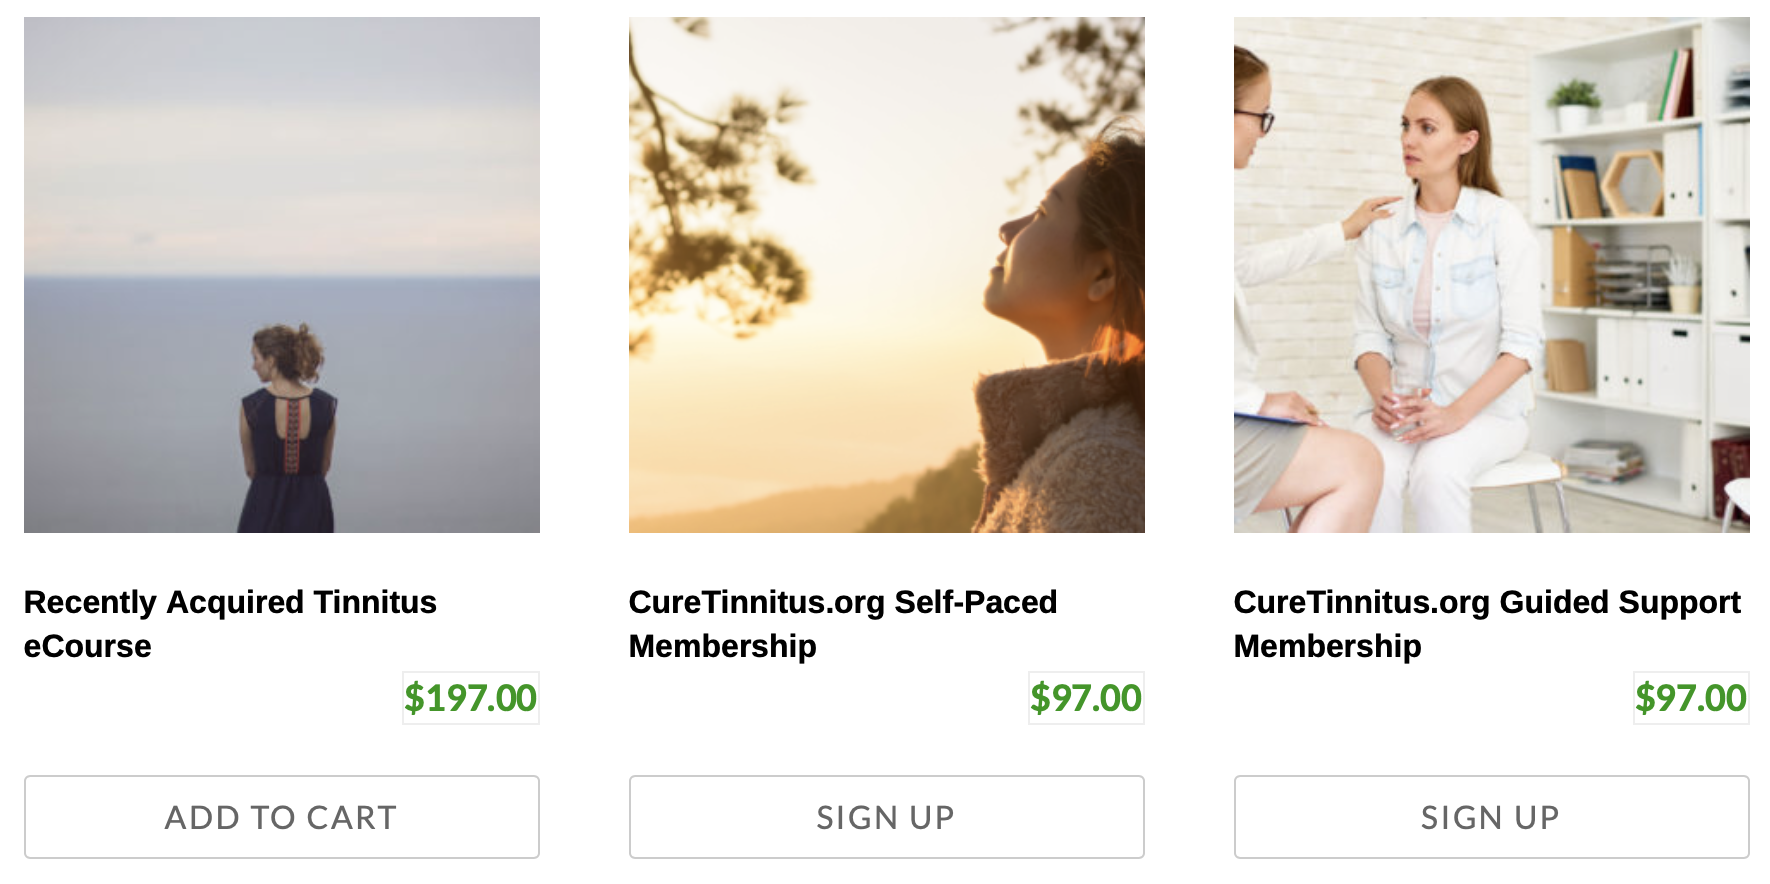Viewport: 1770px width, 884px height.
Task: Open the CureTinnitus.org Guided Support Membership title
Action: tap(1487, 603)
